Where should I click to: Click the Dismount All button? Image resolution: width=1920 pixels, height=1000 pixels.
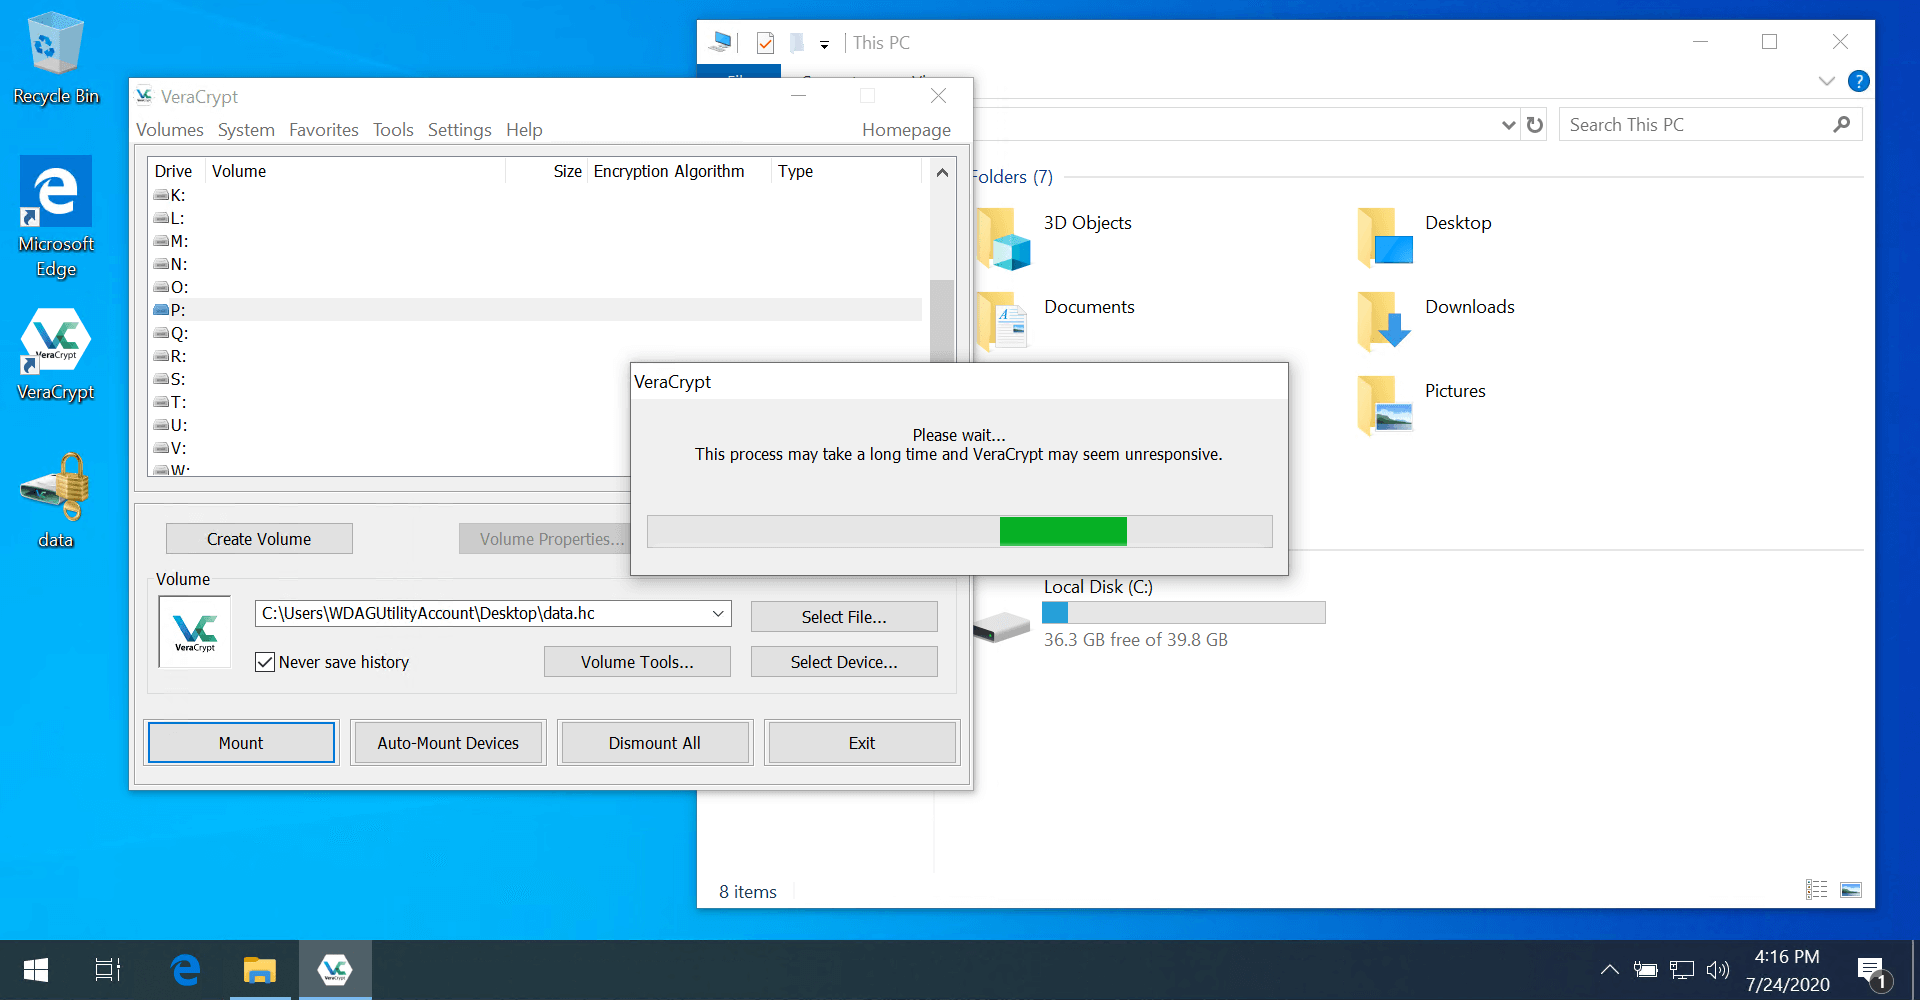tap(654, 742)
